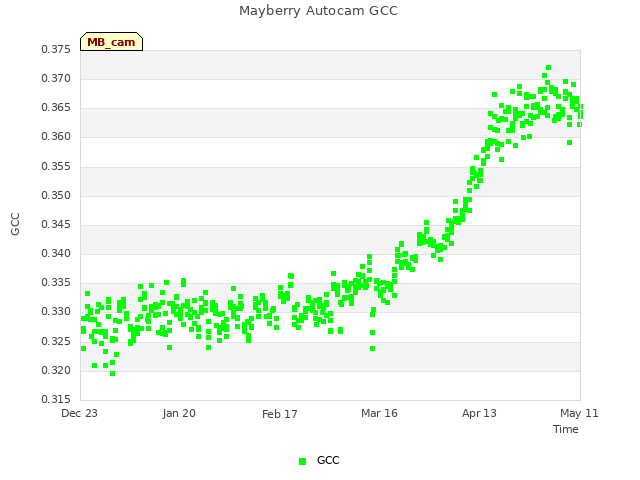The width and height of the screenshot is (640, 480).
Task: Click the Jan 20 axis label
Action: (x=179, y=413)
